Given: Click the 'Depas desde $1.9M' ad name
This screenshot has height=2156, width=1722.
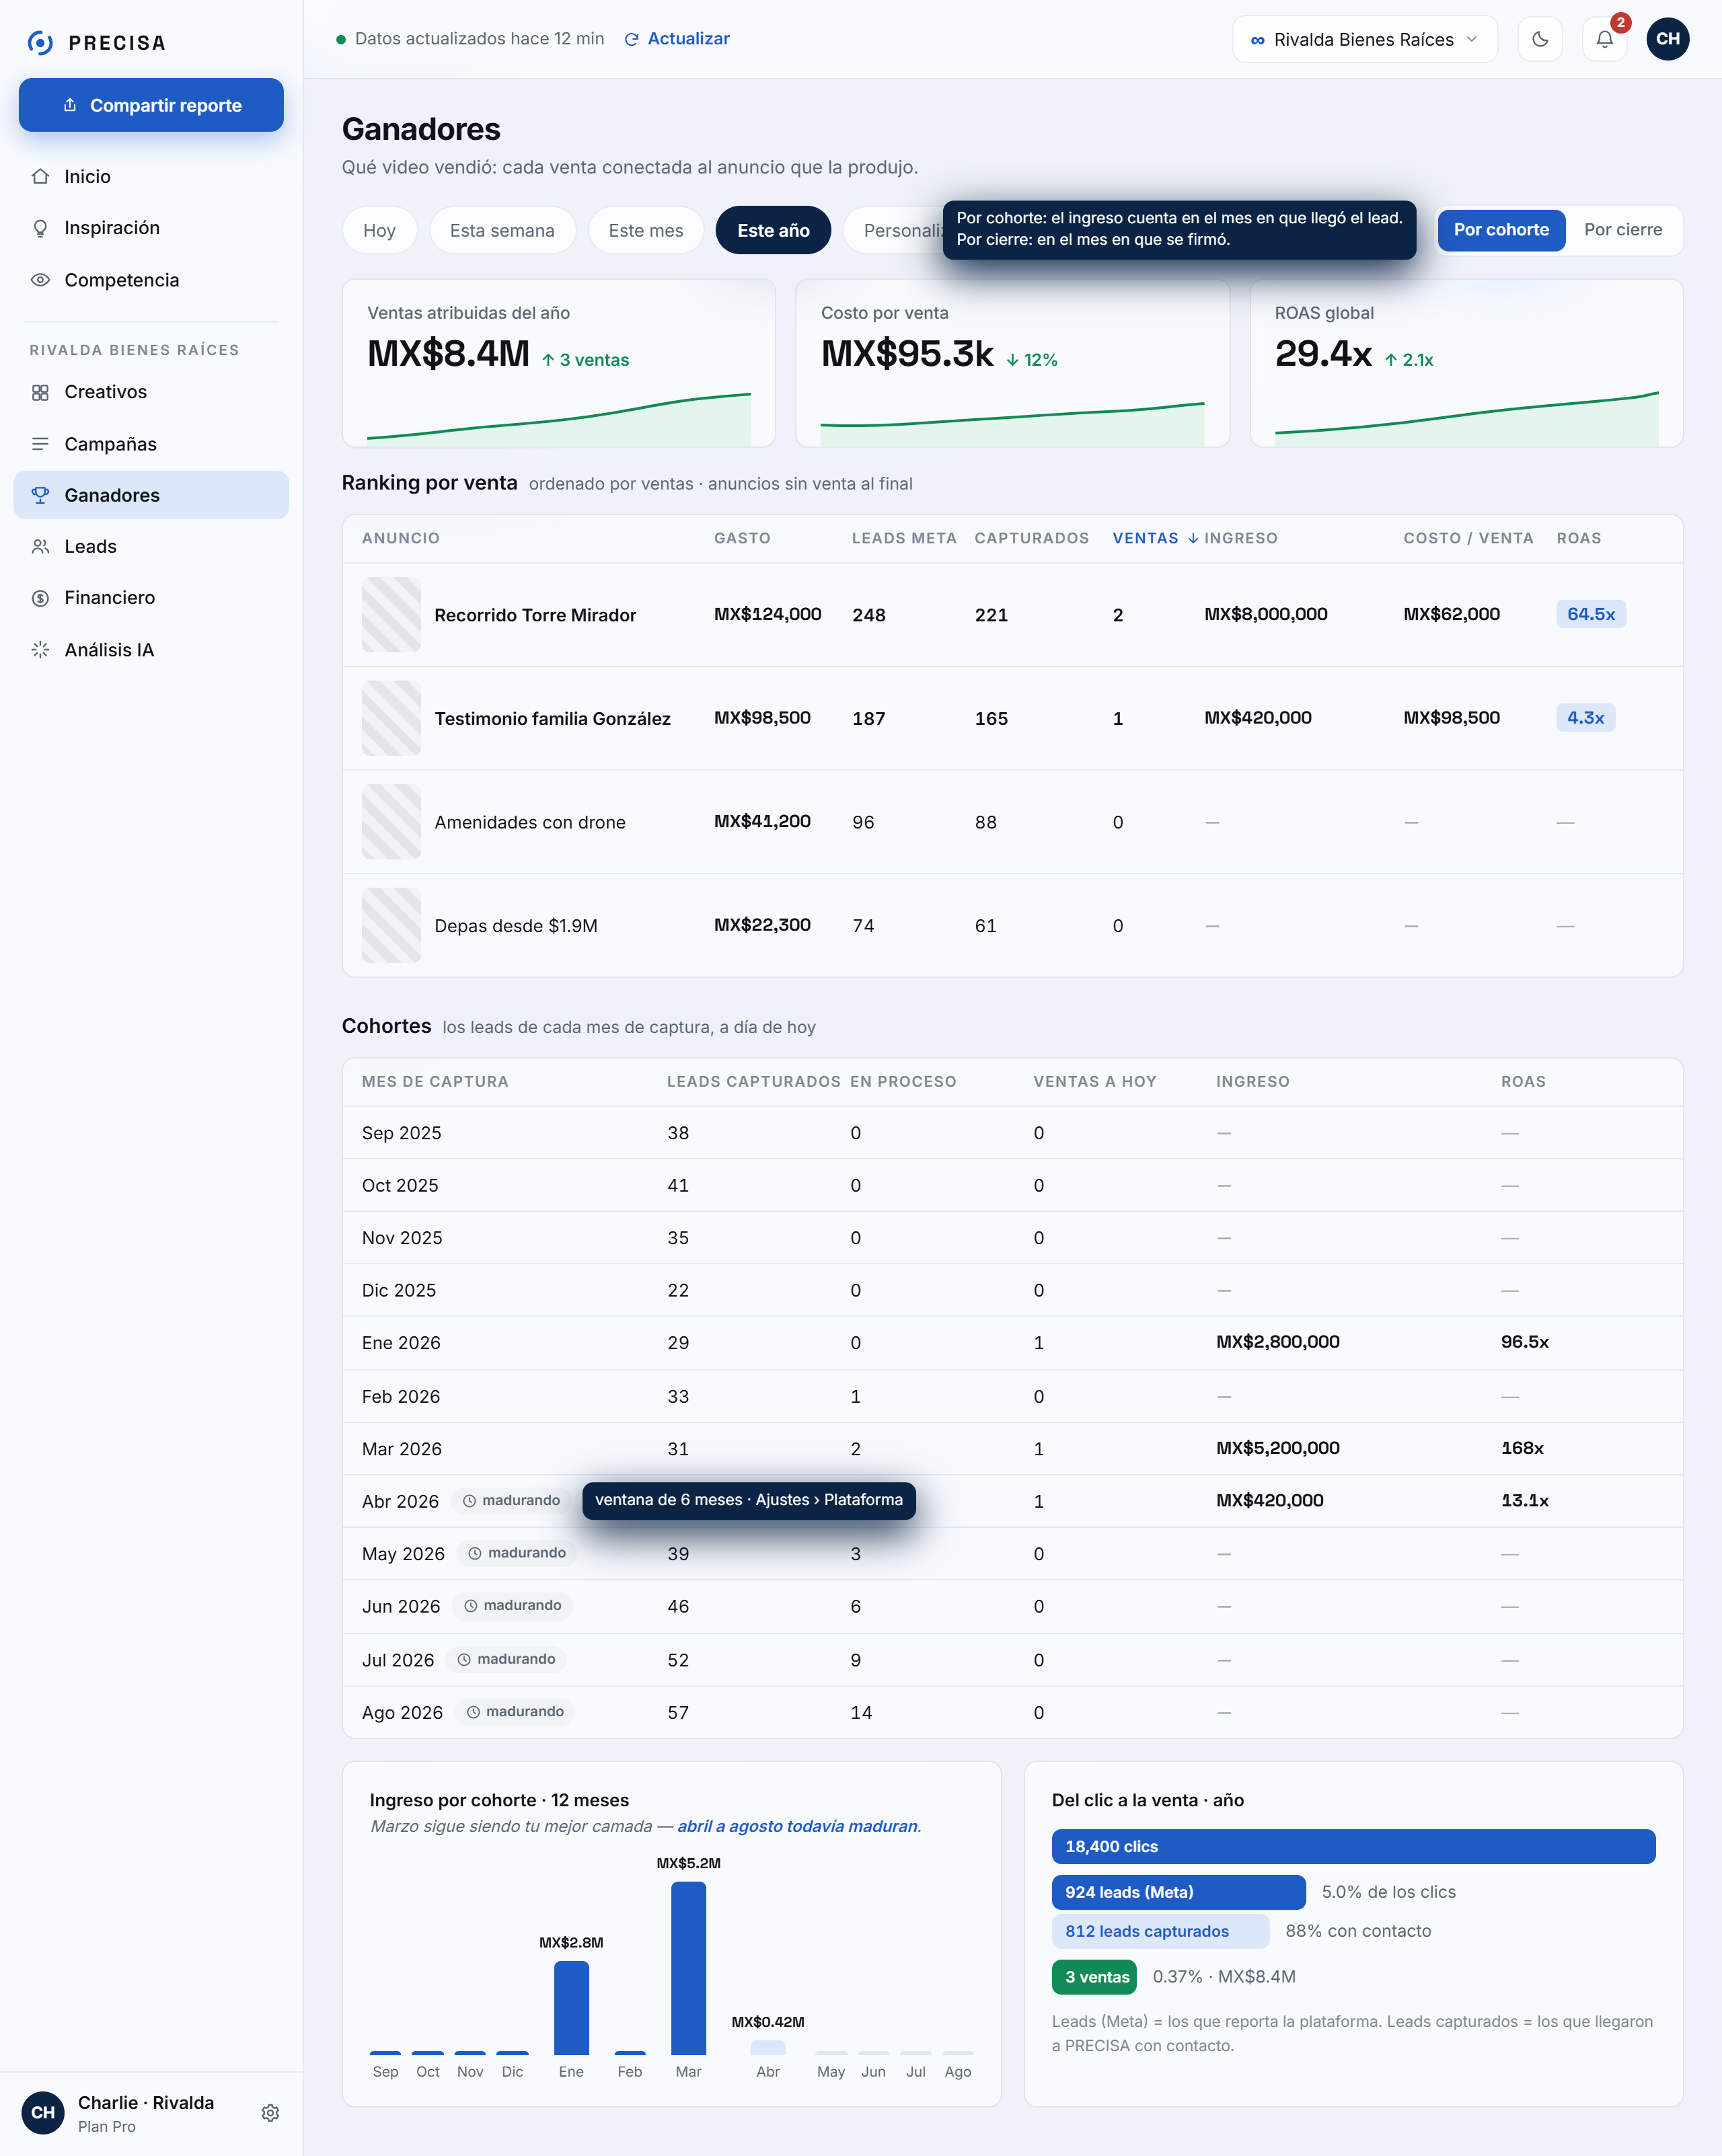Looking at the screenshot, I should click(516, 925).
